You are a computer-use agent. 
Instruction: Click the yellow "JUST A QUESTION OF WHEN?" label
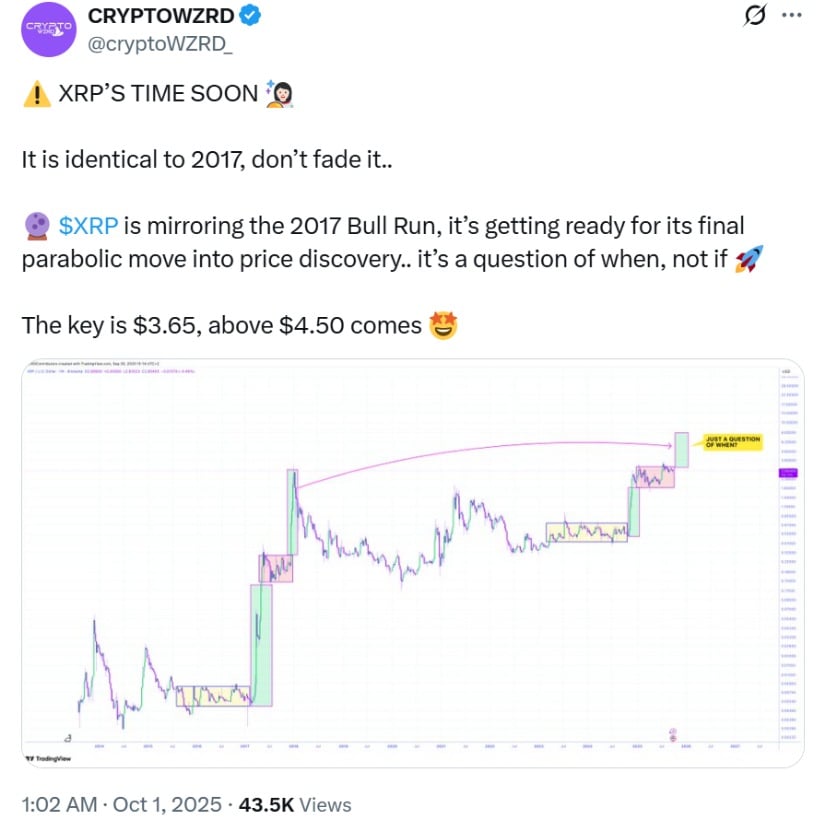(x=733, y=443)
